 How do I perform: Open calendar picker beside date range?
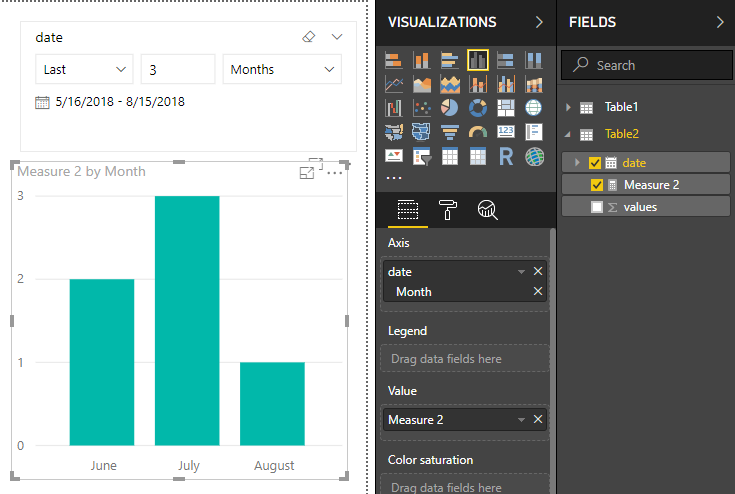pos(42,102)
